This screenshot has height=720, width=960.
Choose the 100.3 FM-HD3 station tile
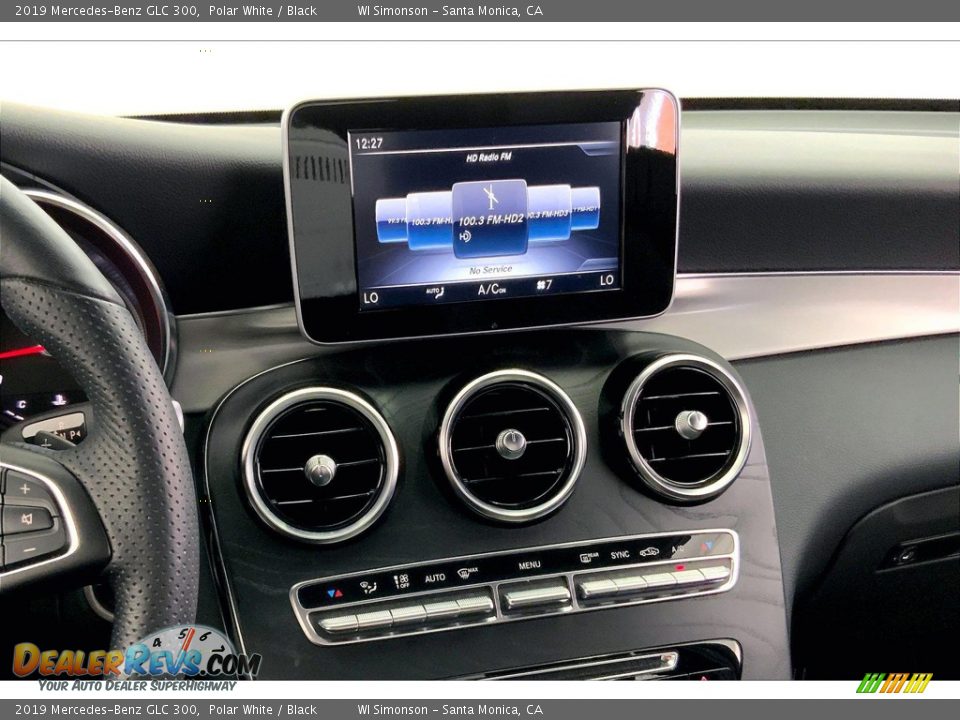point(549,213)
